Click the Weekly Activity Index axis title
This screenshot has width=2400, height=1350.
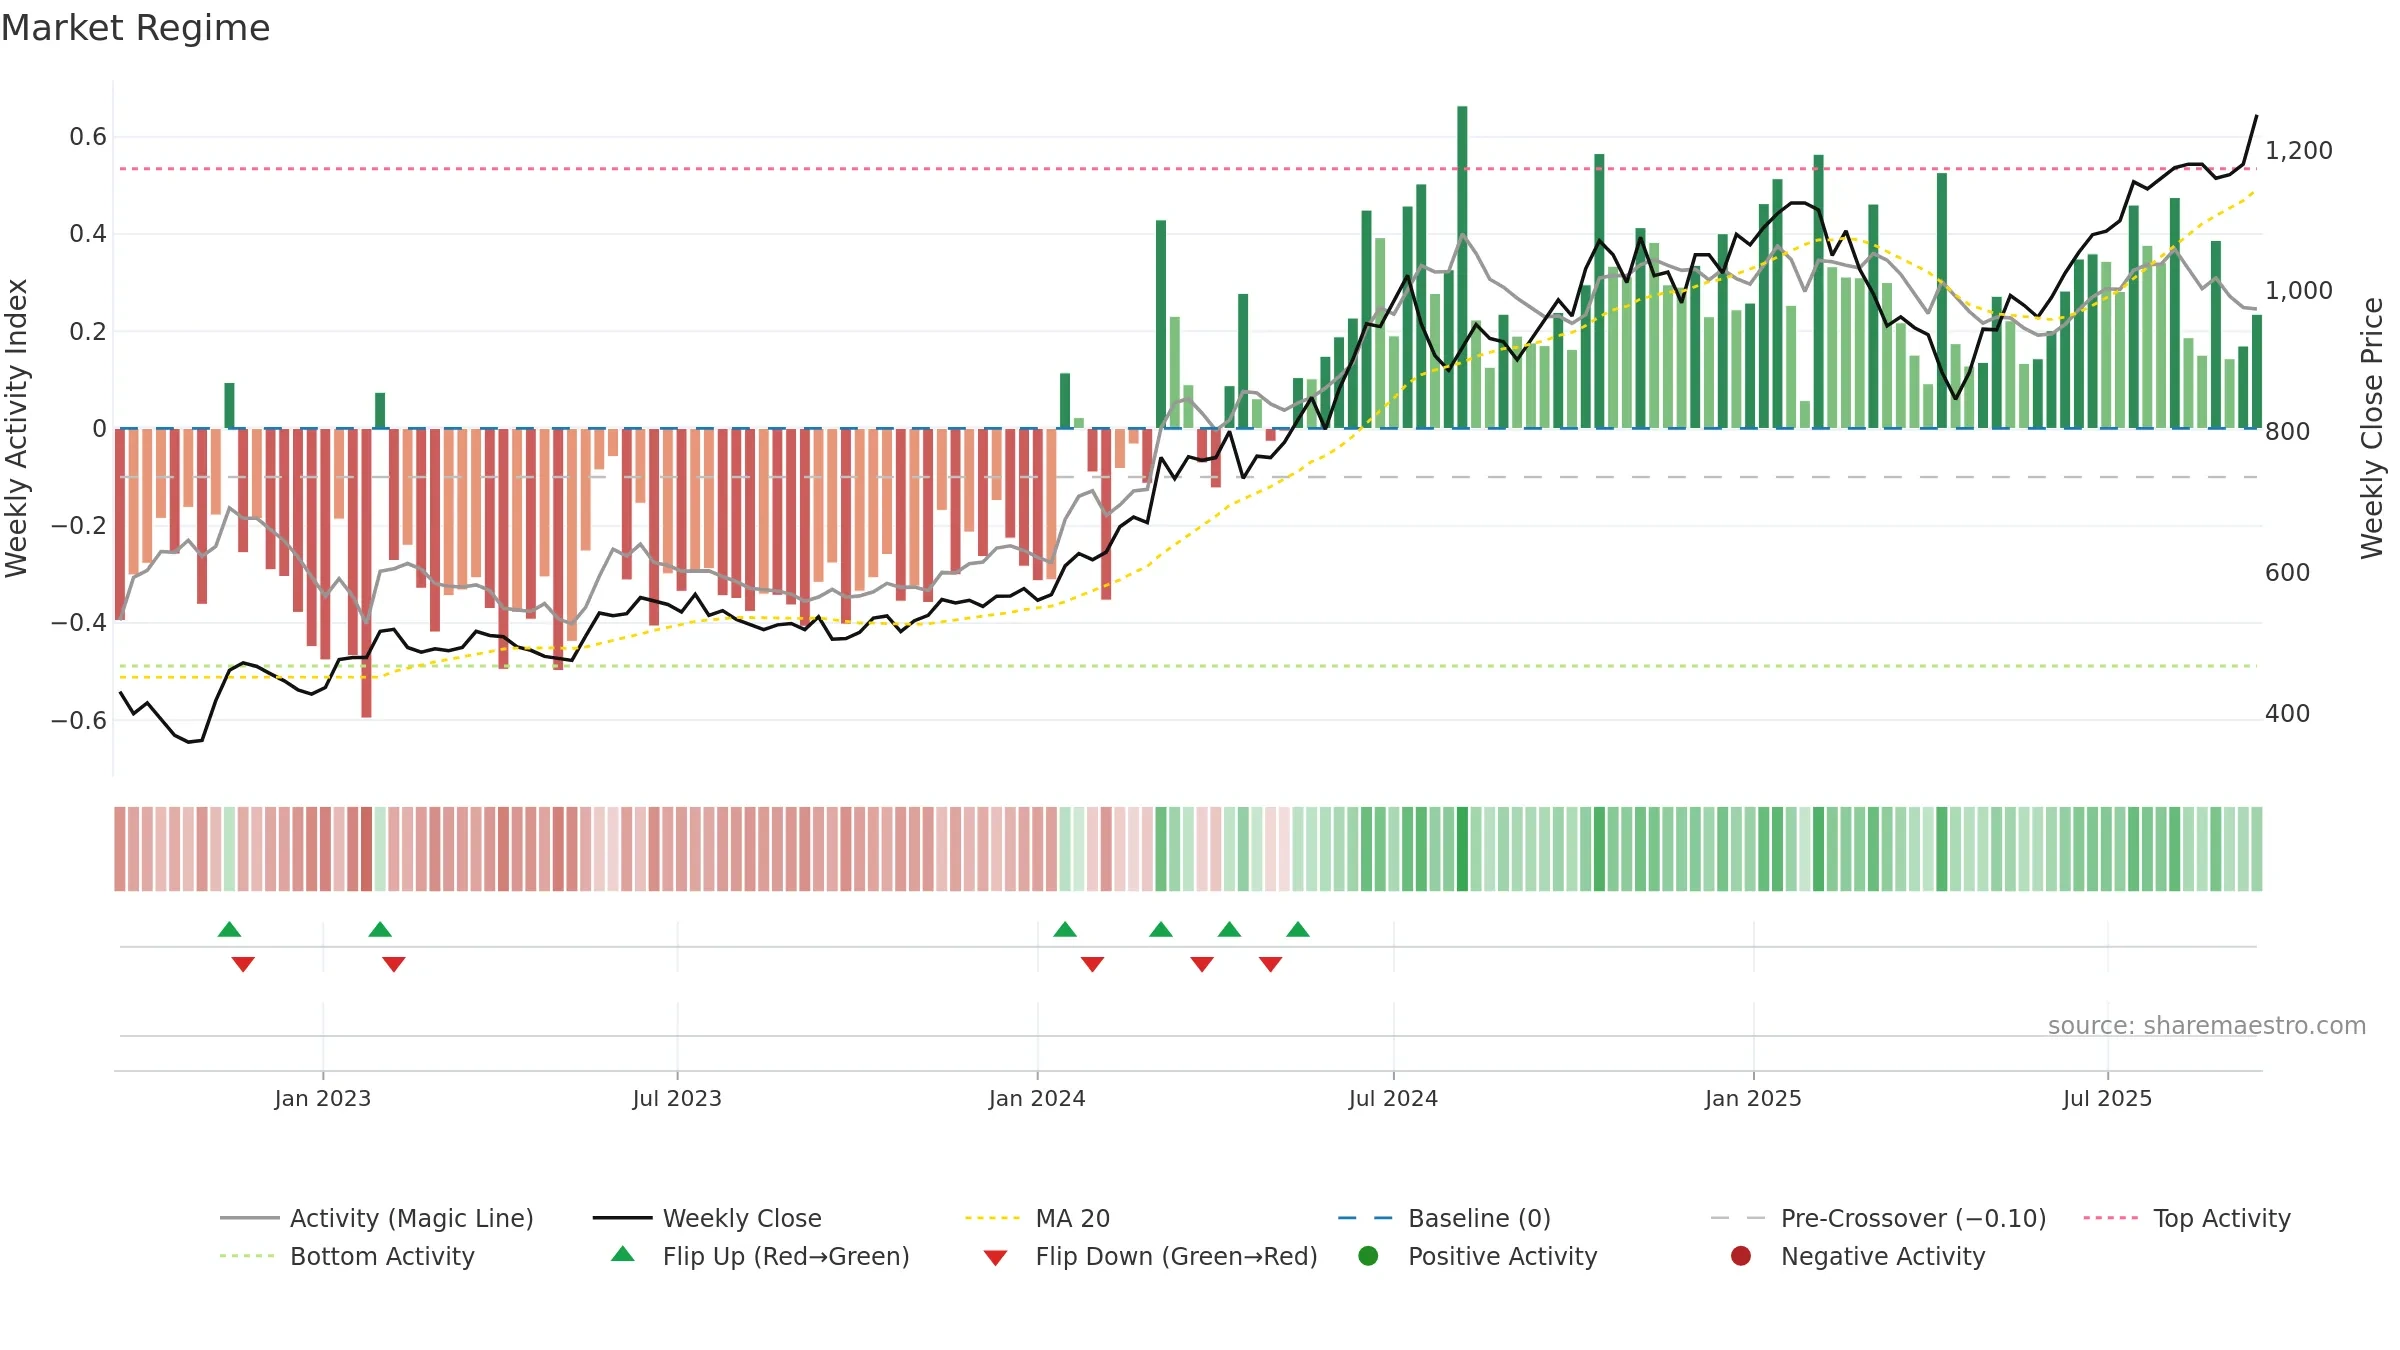[x=17, y=428]
